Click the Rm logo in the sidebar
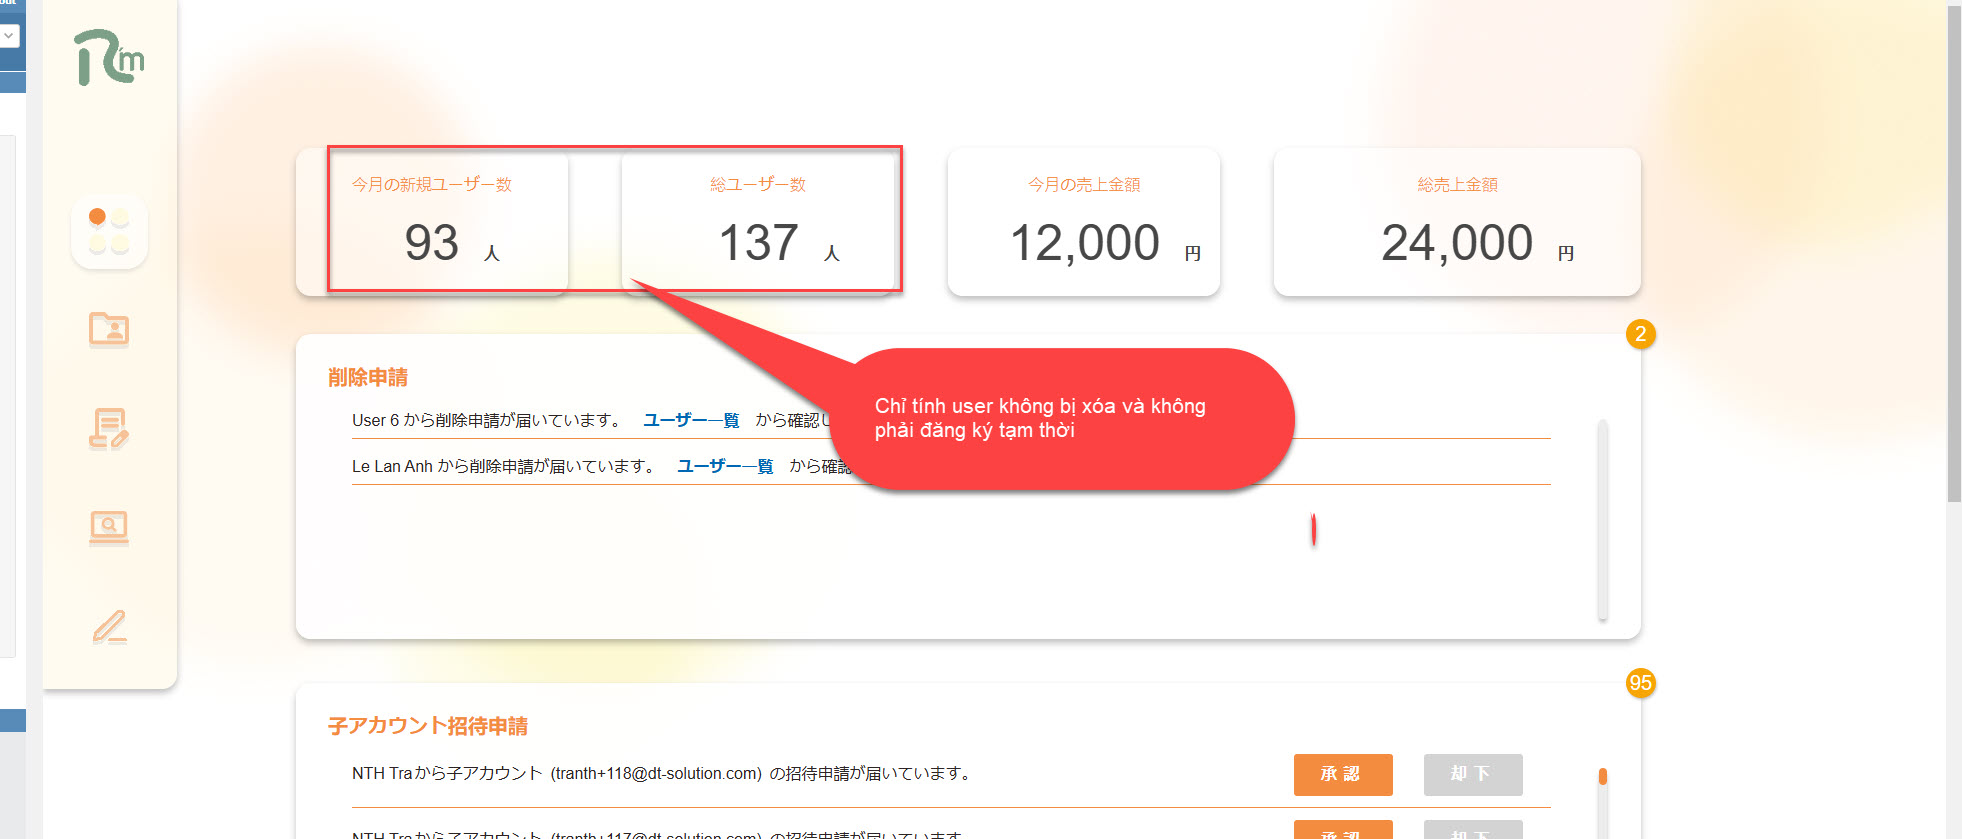Screen dimensions: 1962x839 [109, 57]
